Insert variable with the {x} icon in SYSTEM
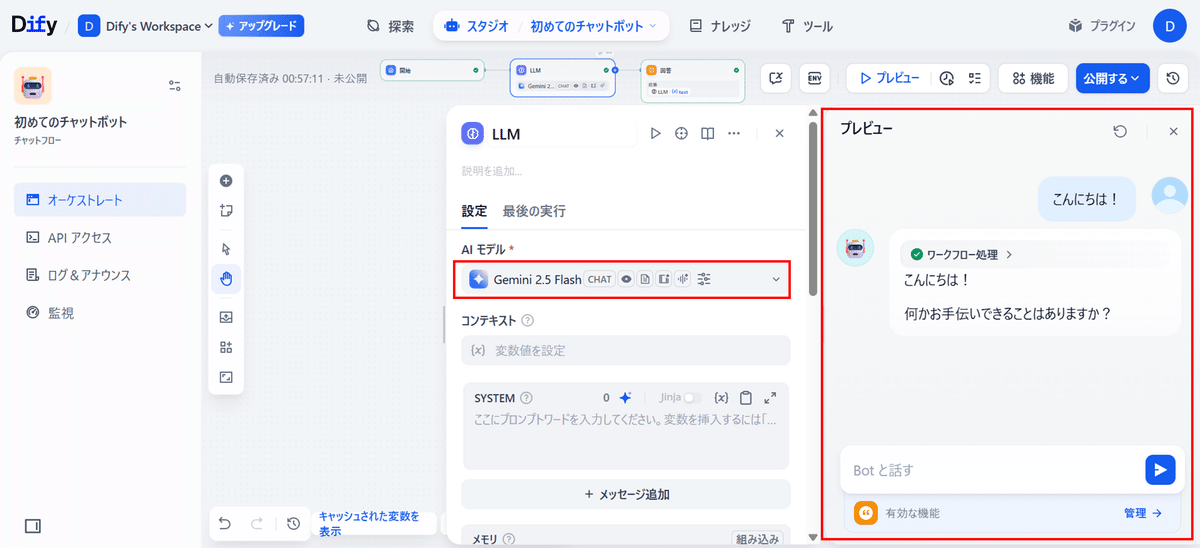Viewport: 1200px width, 548px height. click(x=721, y=397)
